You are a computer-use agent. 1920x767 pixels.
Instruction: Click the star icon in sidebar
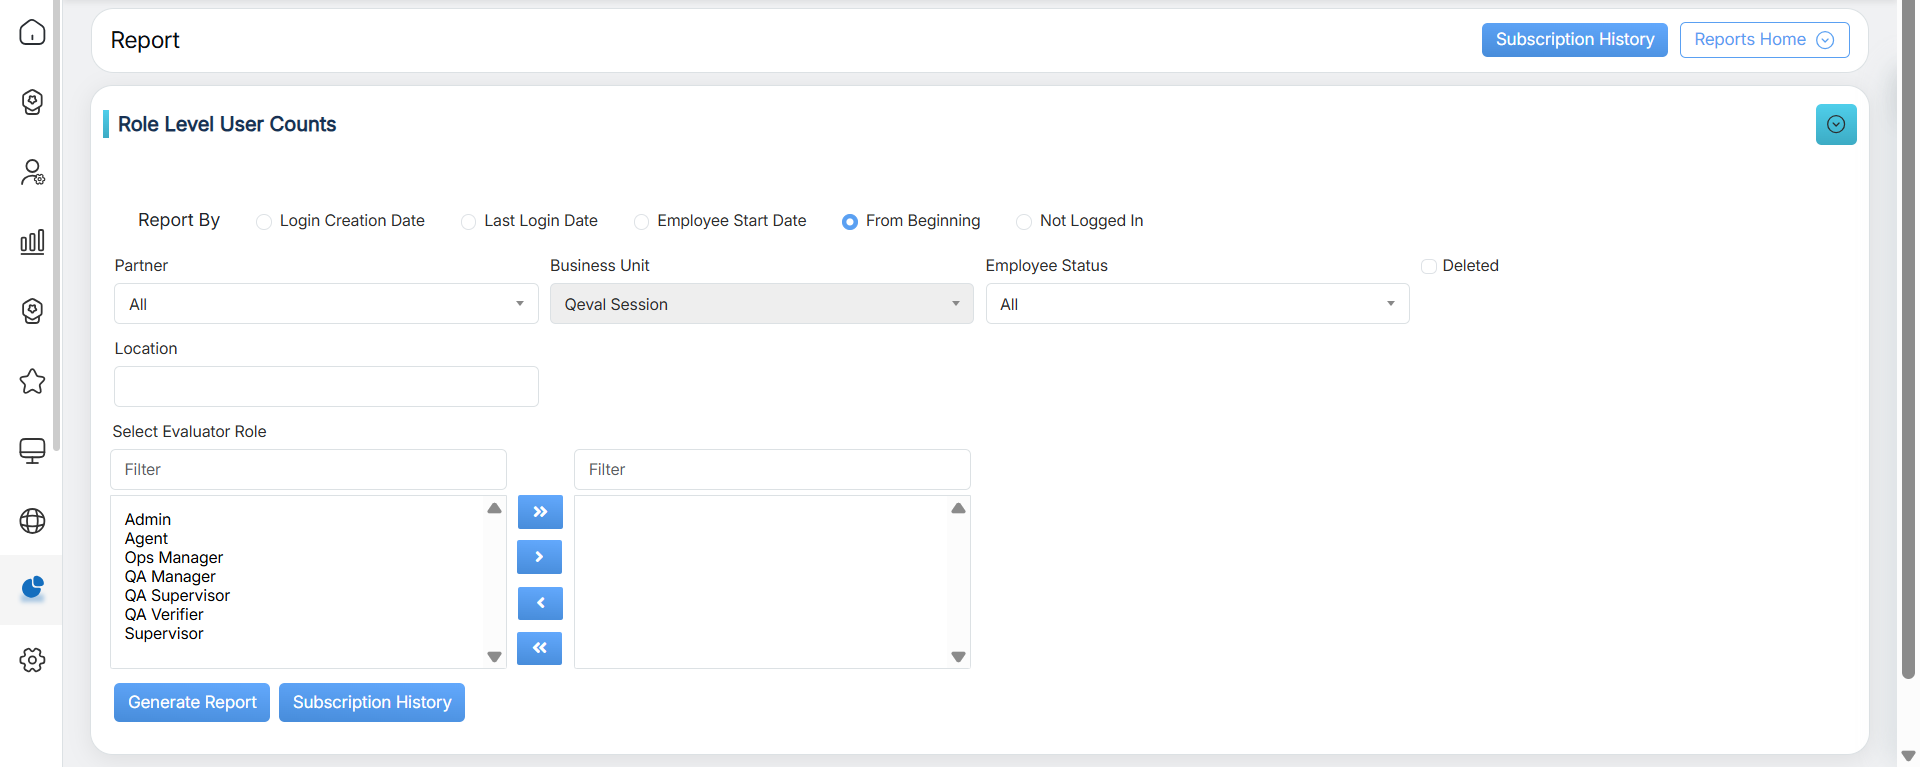coord(32,381)
